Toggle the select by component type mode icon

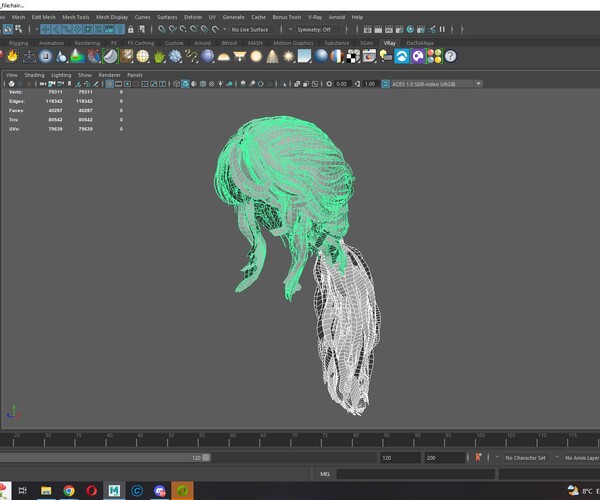pyautogui.click(x=18, y=29)
